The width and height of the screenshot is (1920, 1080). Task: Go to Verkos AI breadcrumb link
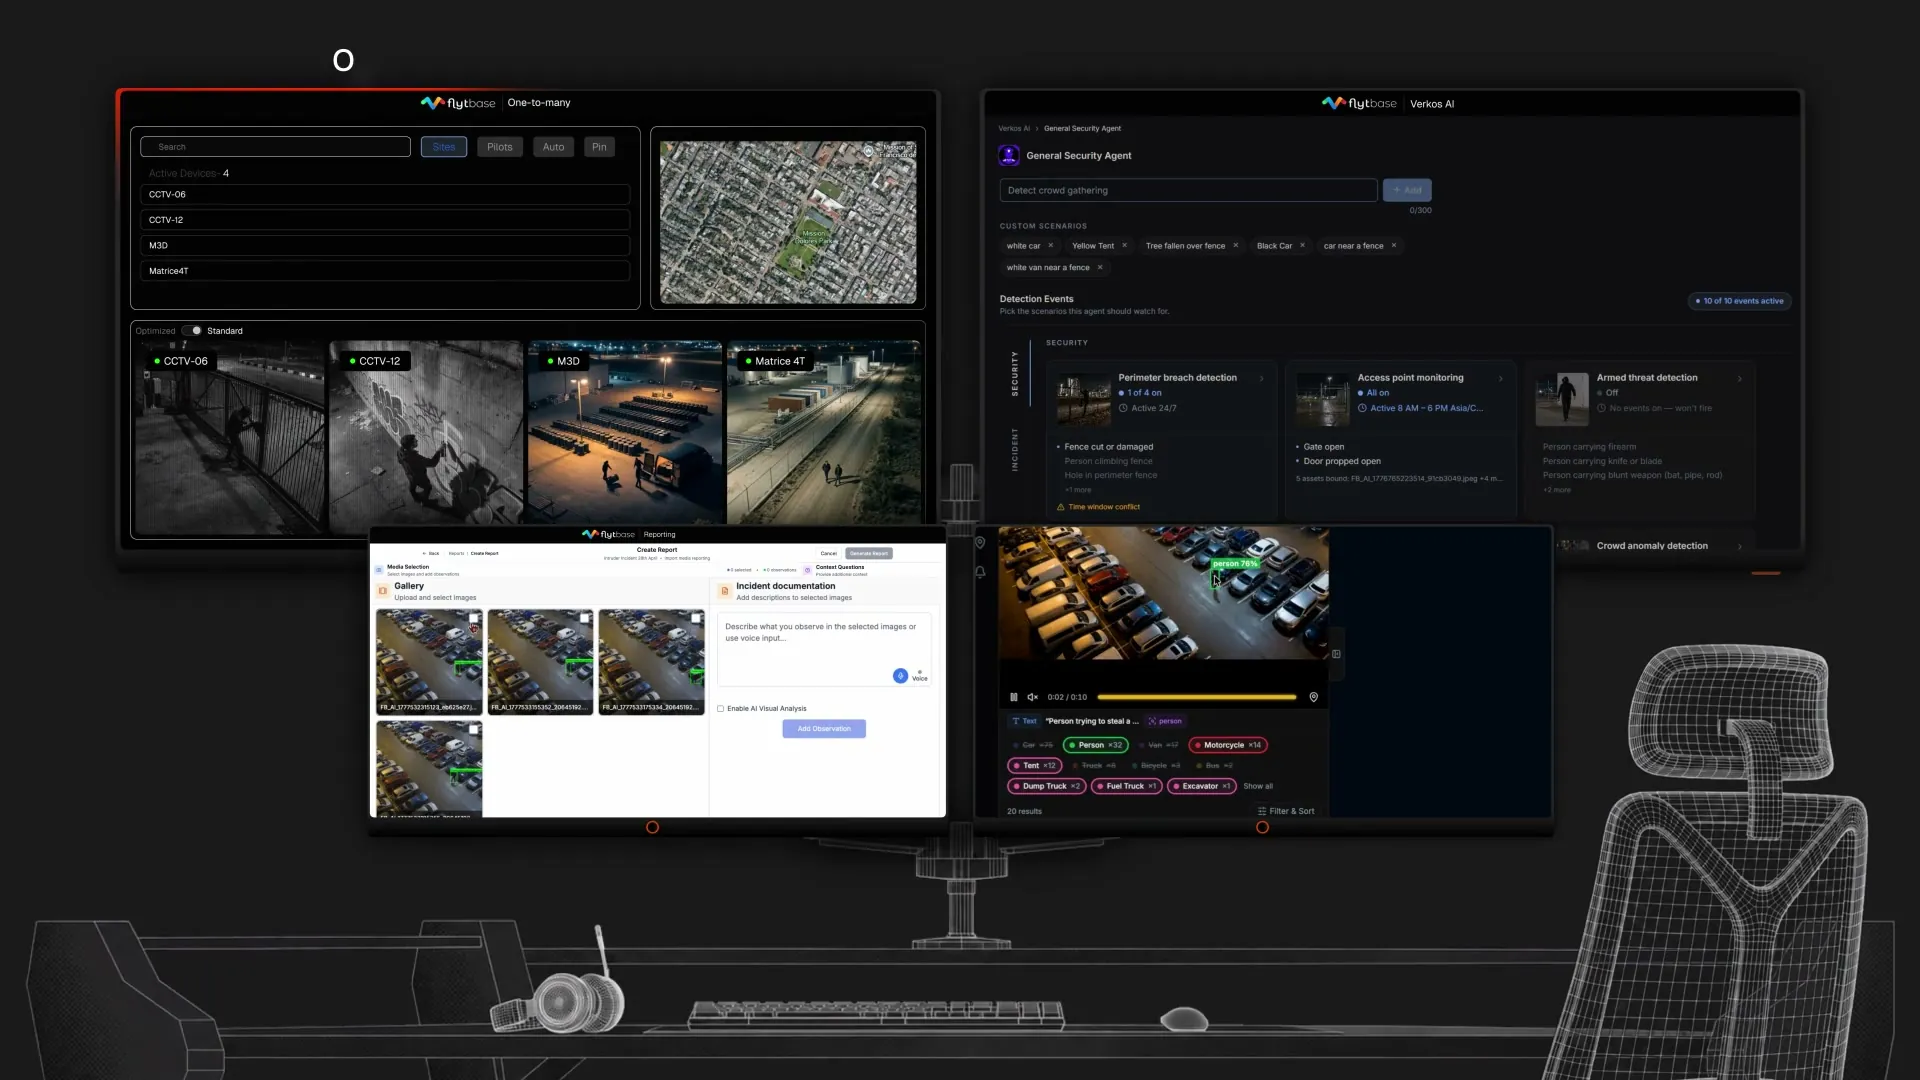(x=1014, y=129)
